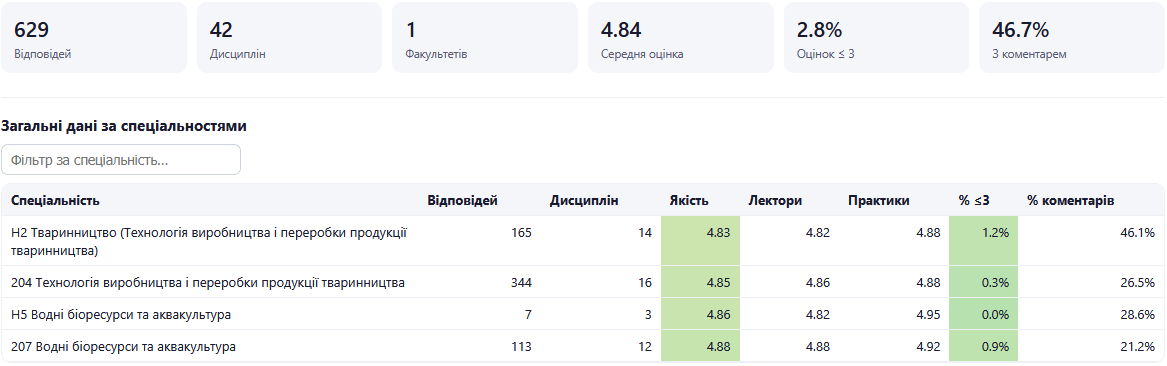Click the 629 Відповідей summary card
This screenshot has height=366, width=1167.
(x=94, y=37)
